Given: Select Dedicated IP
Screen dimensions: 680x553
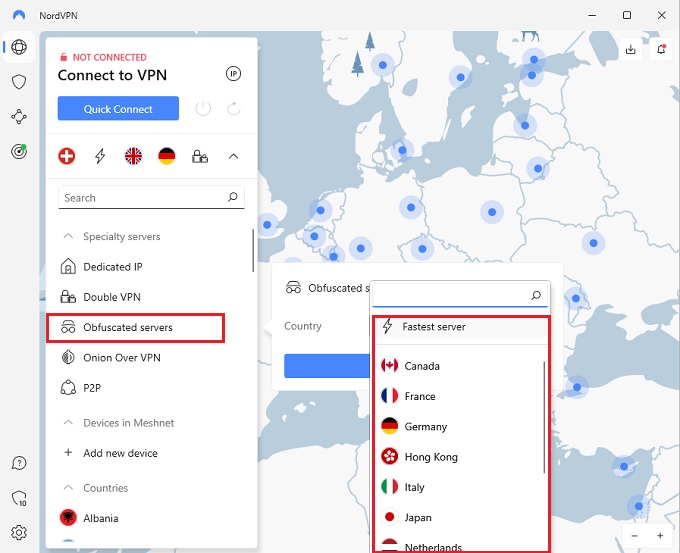Looking at the screenshot, I should pos(113,267).
